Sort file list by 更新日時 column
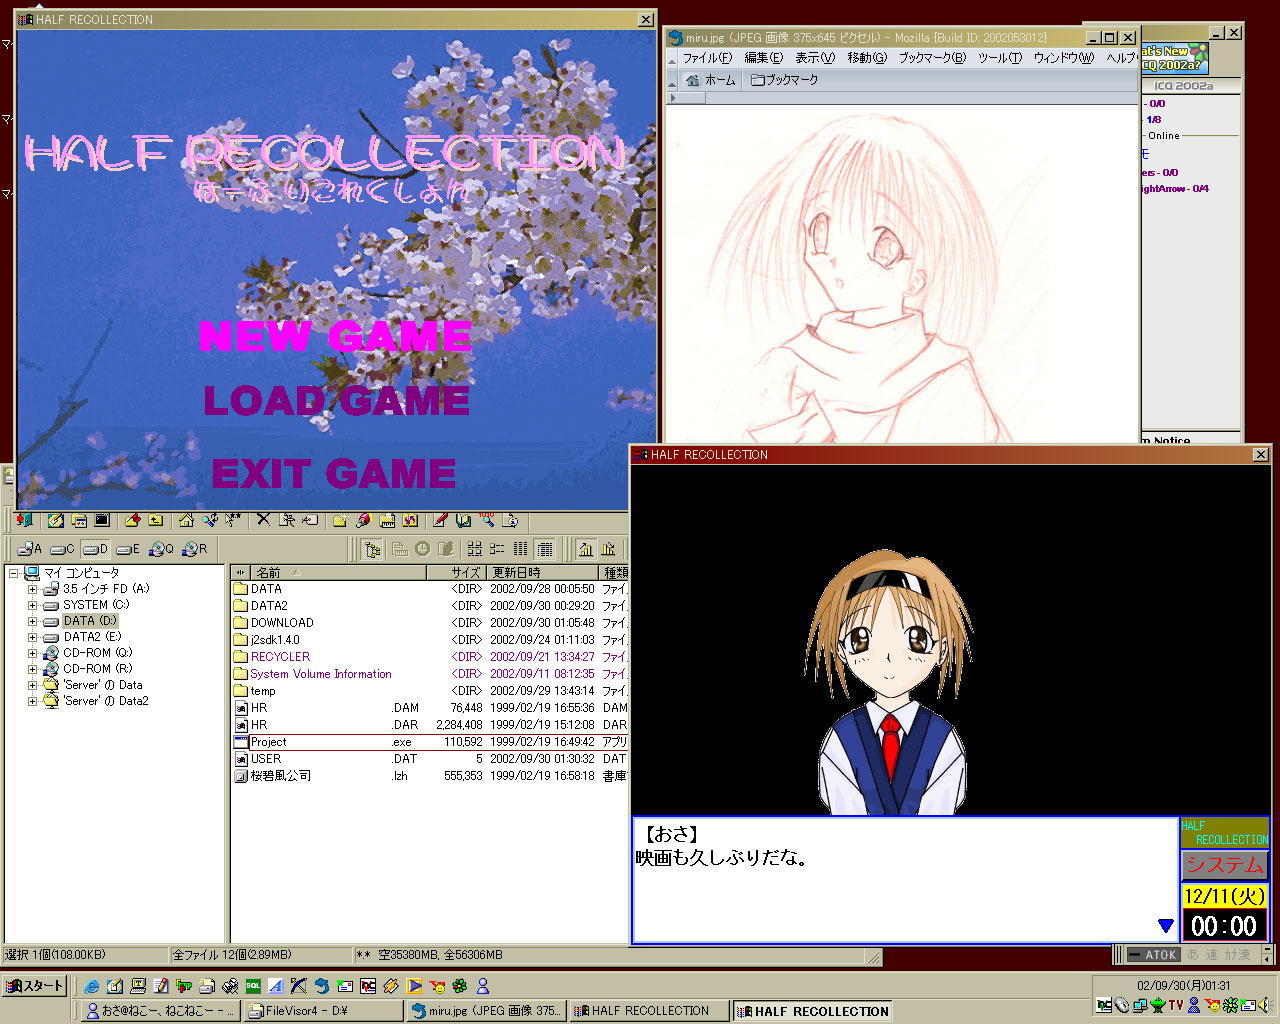Image resolution: width=1280 pixels, height=1024 pixels. pyautogui.click(x=543, y=573)
